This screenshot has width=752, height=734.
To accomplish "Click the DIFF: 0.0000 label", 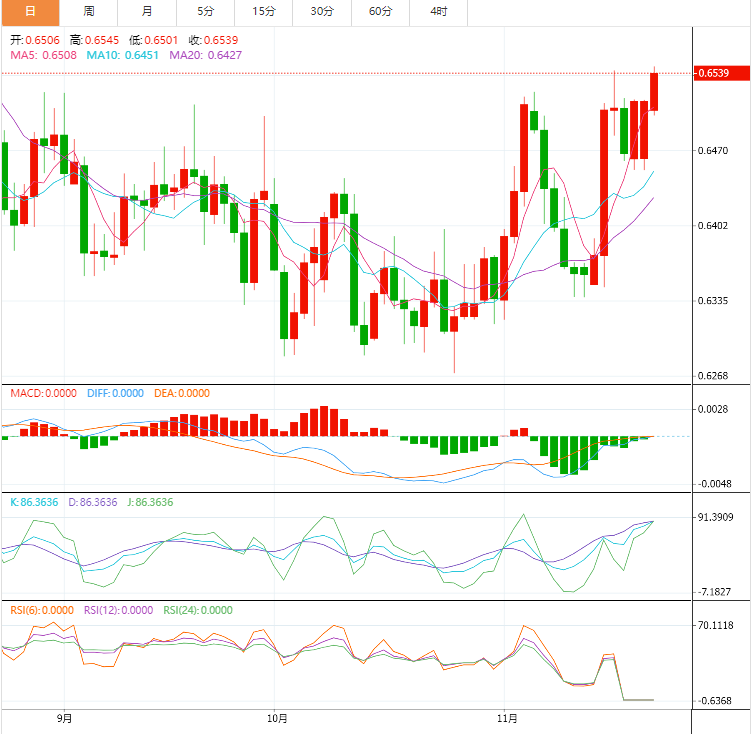I will 114,393.
